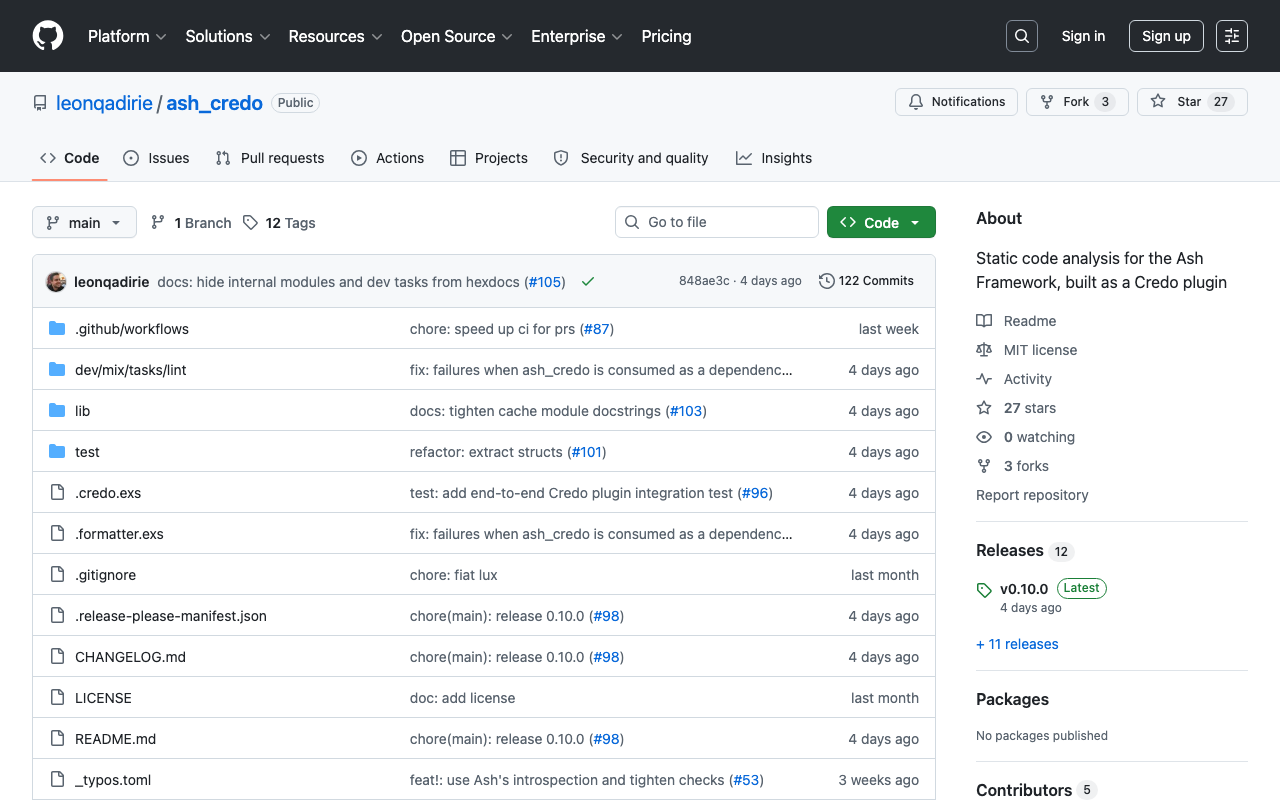Focus the Go to file search field

717,222
